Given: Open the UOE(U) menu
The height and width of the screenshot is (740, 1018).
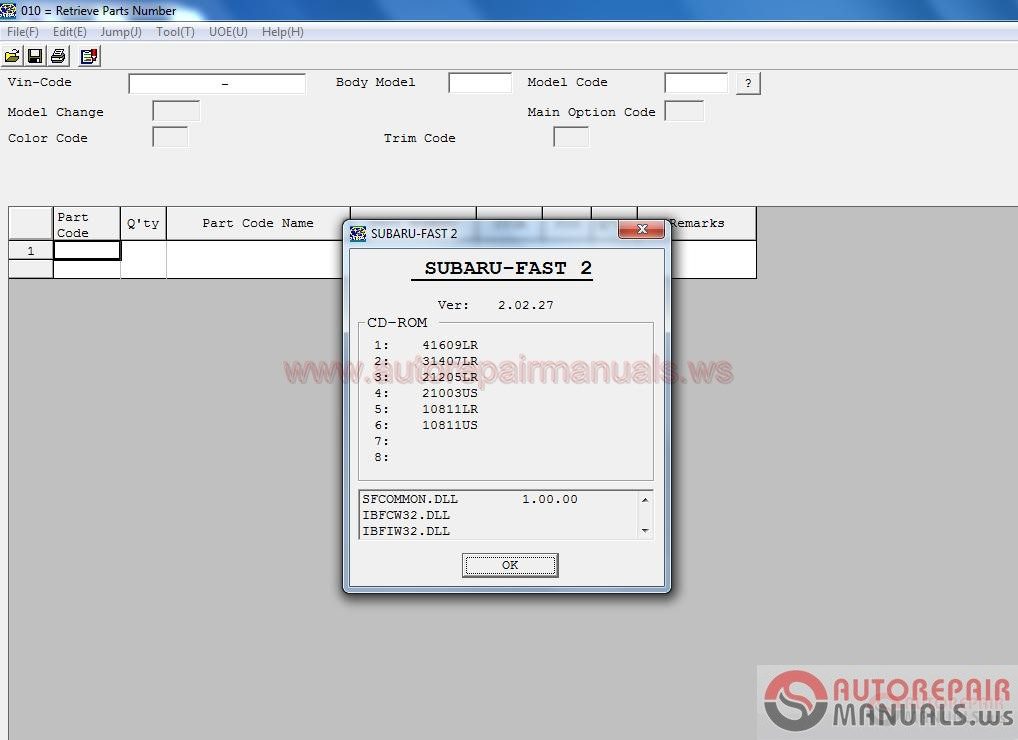Looking at the screenshot, I should 228,32.
